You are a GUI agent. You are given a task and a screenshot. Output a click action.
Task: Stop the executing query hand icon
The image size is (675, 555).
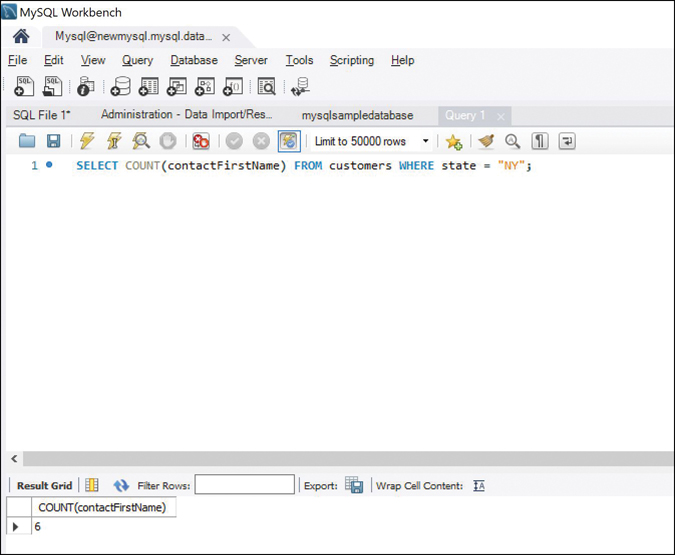click(168, 141)
